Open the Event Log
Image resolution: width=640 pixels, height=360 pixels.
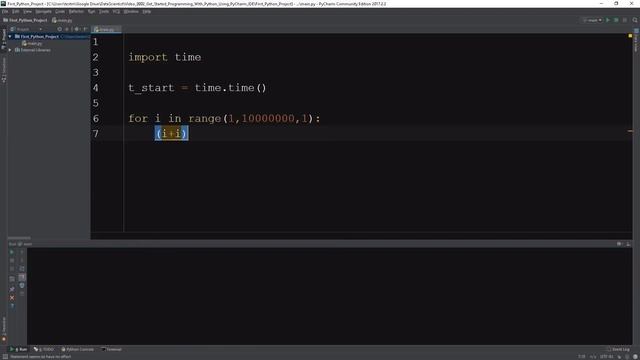click(618, 349)
